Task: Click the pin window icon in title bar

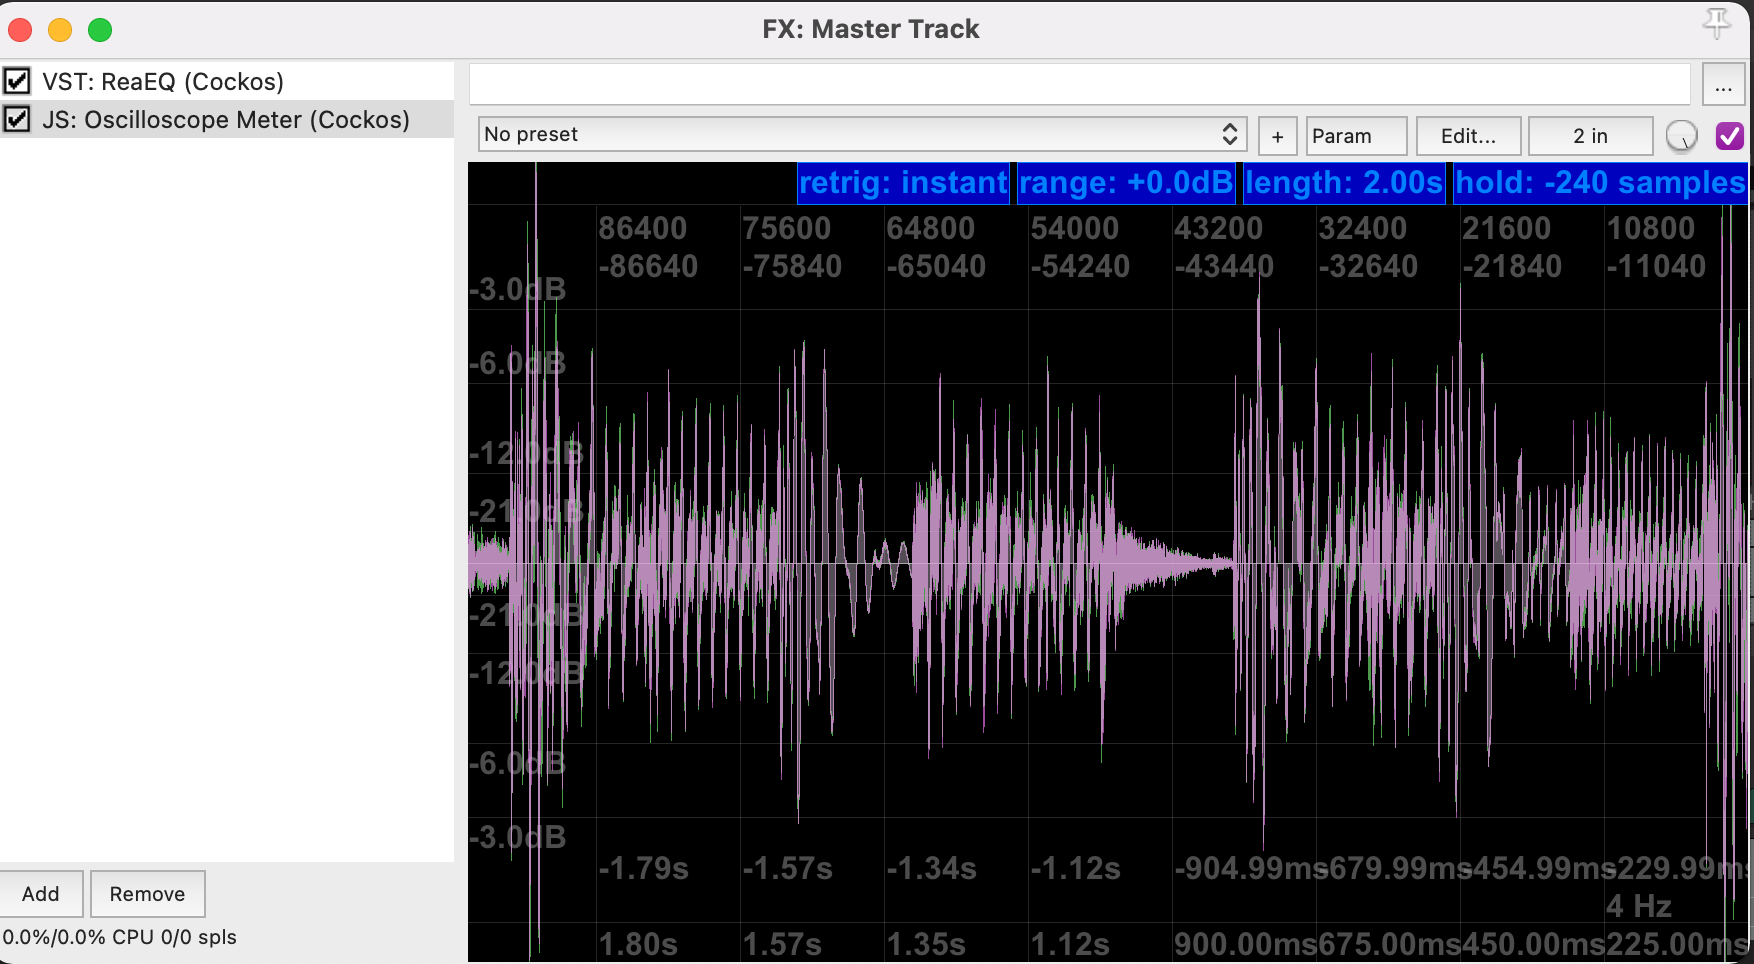Action: click(1716, 24)
